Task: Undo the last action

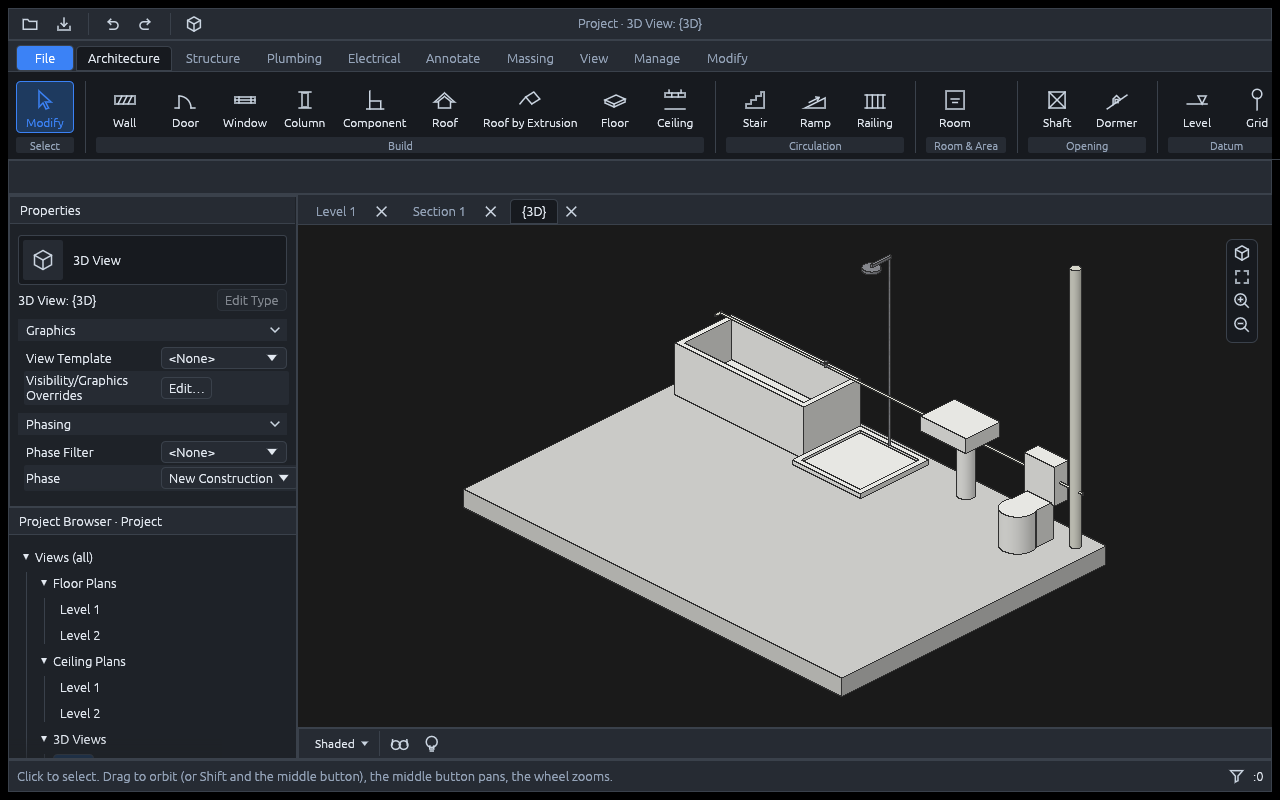Action: [113, 24]
